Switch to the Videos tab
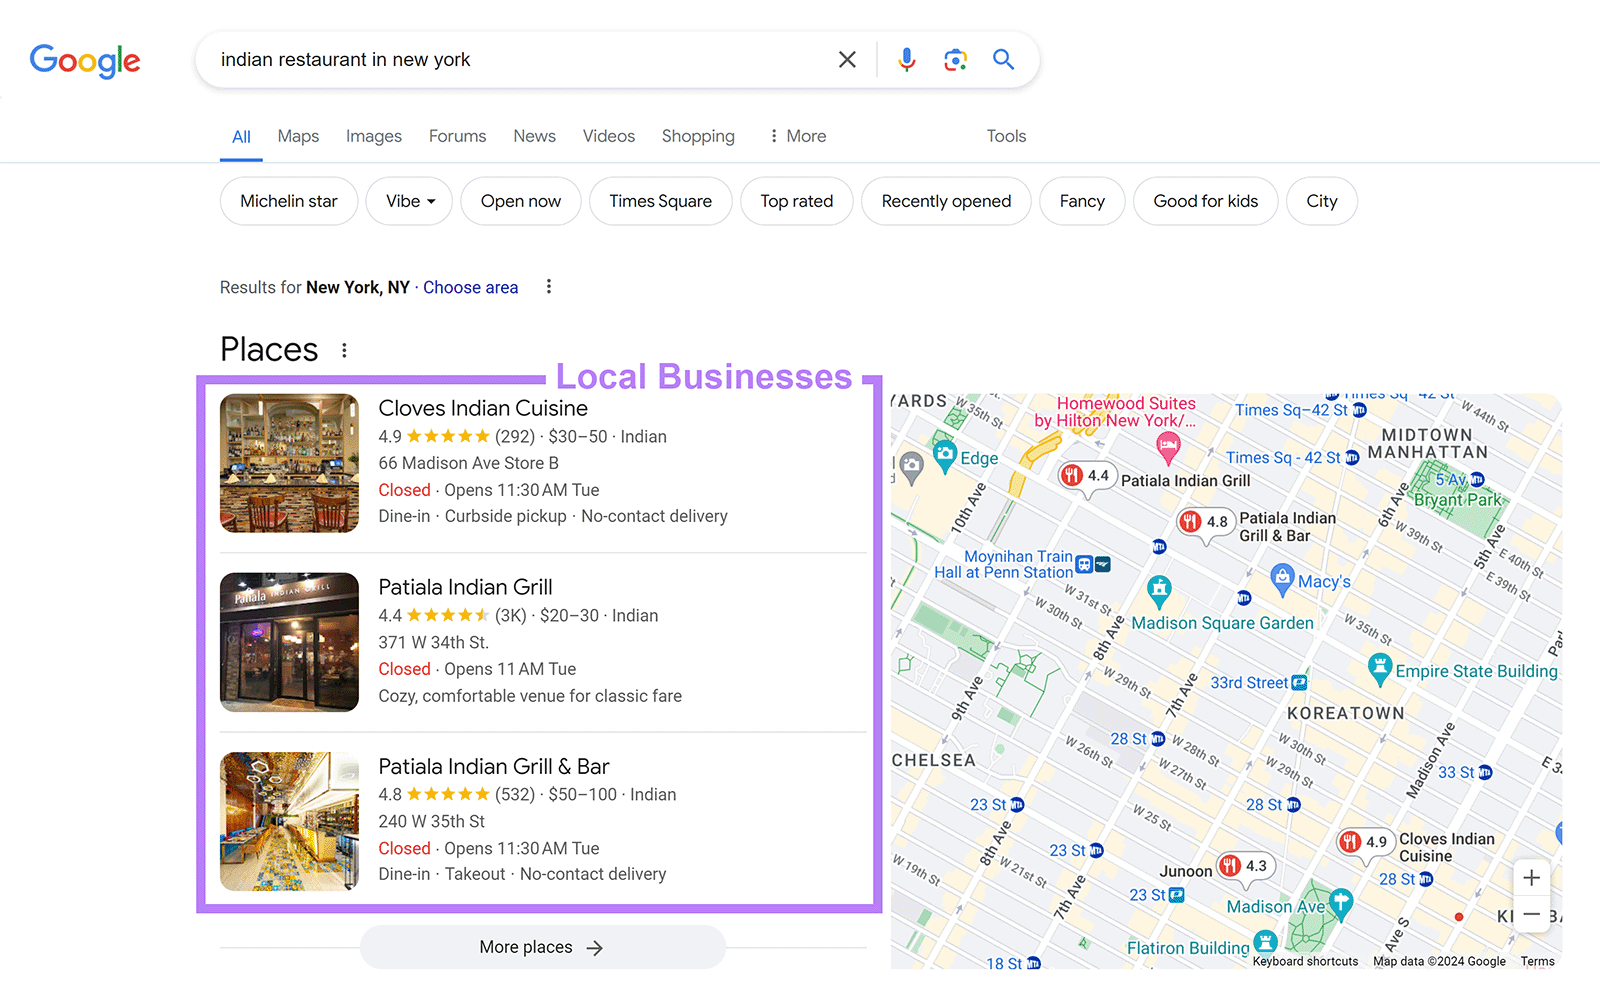The height and width of the screenshot is (1004, 1600). coord(609,136)
